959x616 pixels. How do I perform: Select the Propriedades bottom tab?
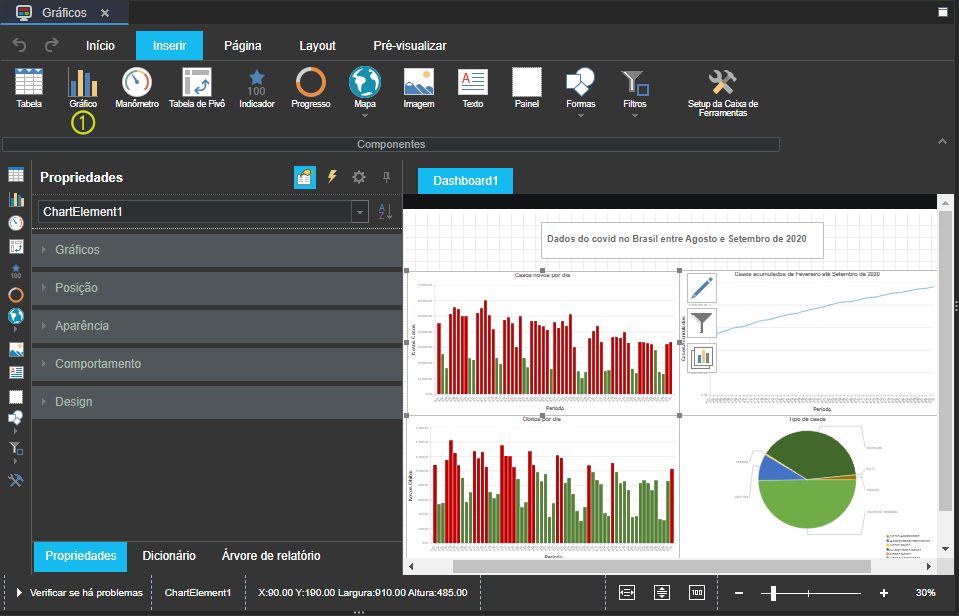click(80, 556)
